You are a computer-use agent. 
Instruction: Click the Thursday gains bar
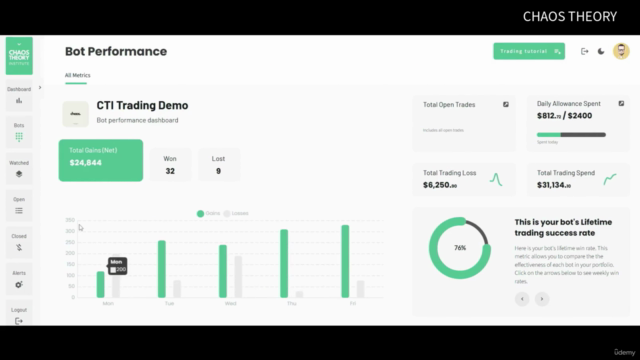coord(284,263)
